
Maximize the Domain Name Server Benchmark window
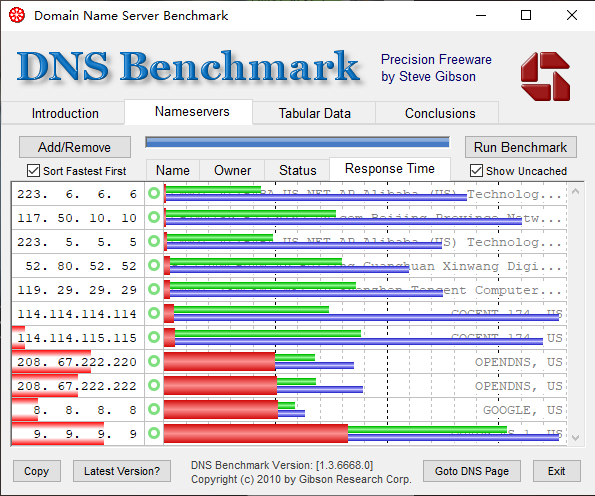click(526, 16)
